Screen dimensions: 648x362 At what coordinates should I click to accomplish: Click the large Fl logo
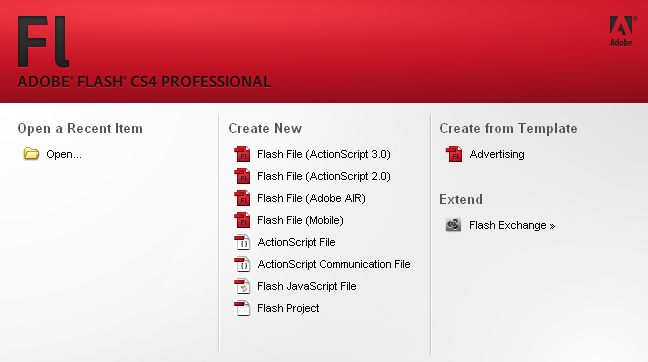[x=43, y=41]
